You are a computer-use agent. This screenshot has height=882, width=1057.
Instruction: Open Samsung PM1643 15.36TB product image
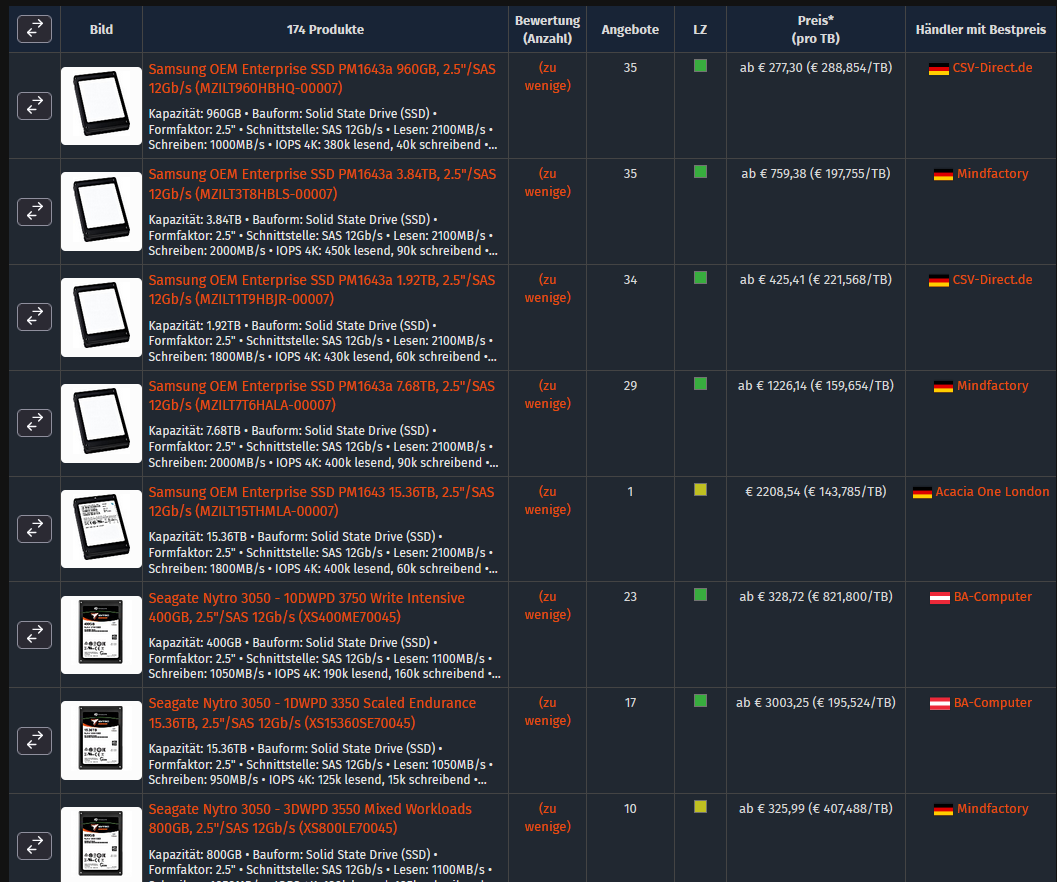[x=101, y=529]
